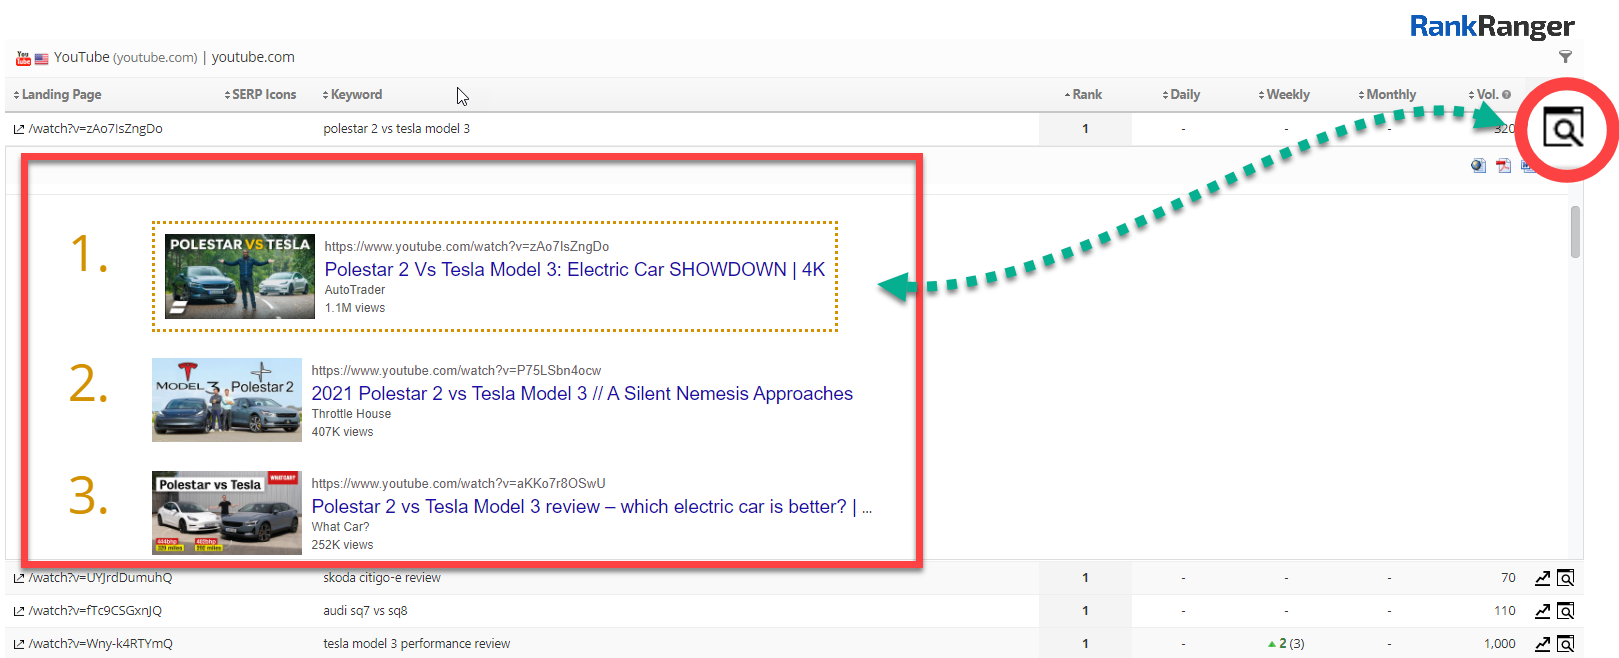Image resolution: width=1619 pixels, height=658 pixels.
Task: Click URL youtube.com/watch?v=aKKo7r8OSwU in third result
Action: [458, 483]
